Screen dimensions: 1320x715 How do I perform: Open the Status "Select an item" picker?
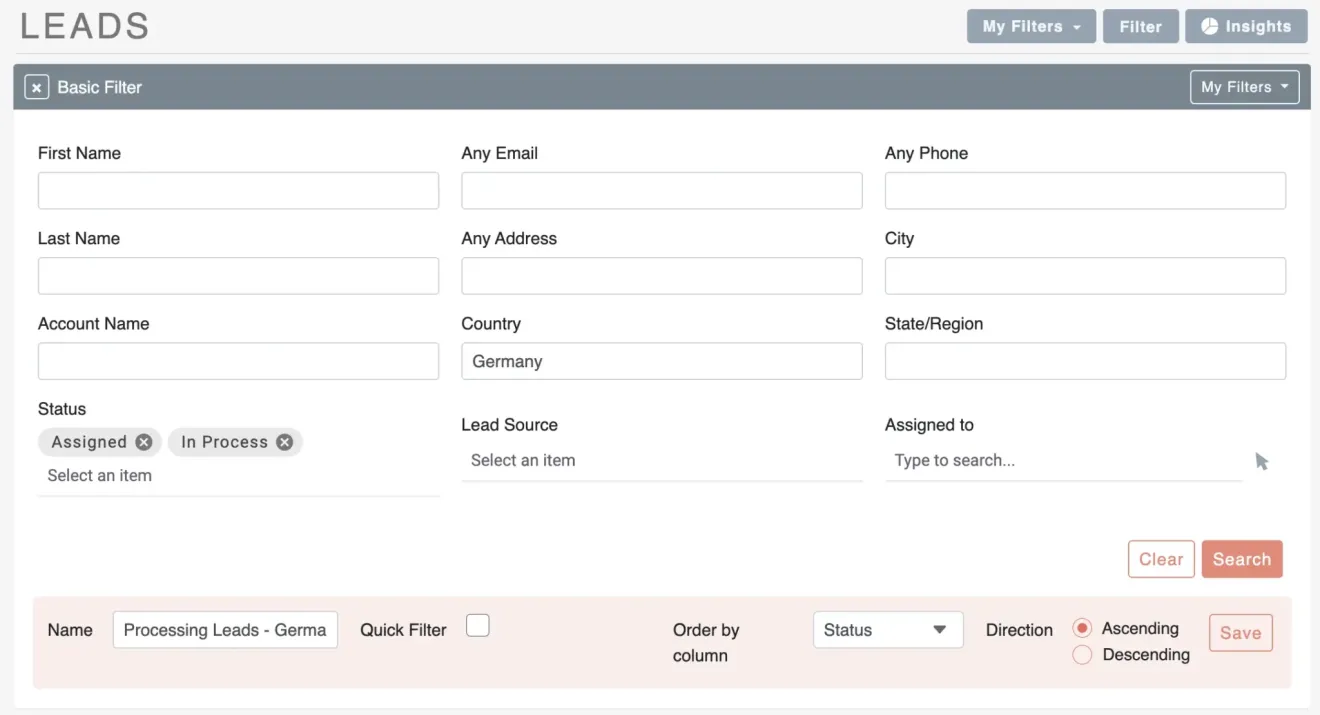point(99,475)
